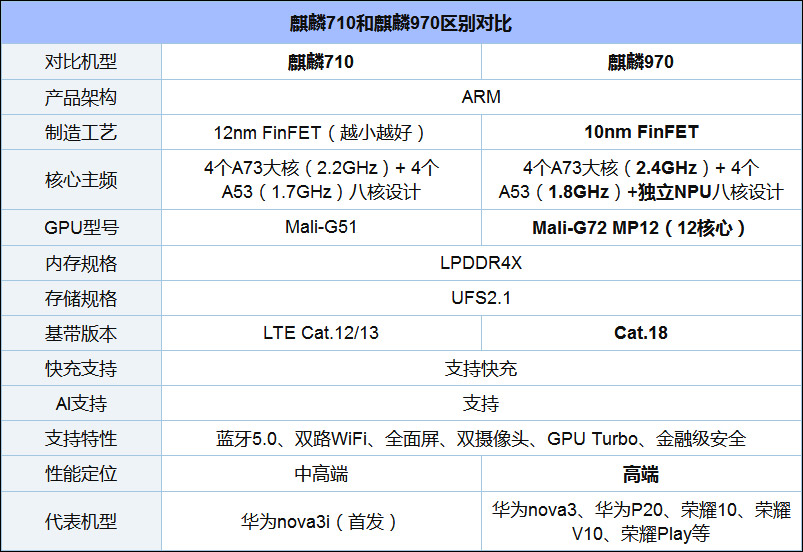Click the 支持快充 cell

pyautogui.click(x=481, y=368)
